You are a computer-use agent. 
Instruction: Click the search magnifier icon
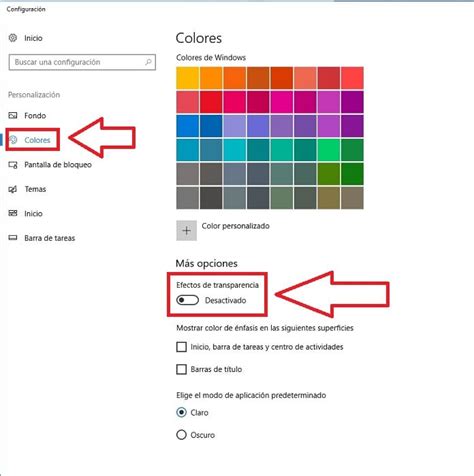148,62
